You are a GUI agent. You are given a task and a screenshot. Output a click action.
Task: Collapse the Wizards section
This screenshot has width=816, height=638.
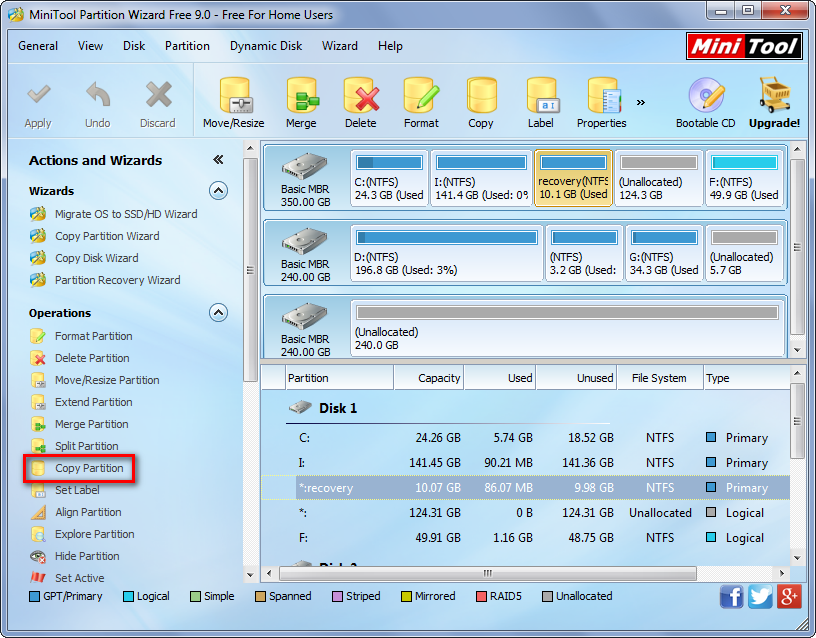point(219,191)
